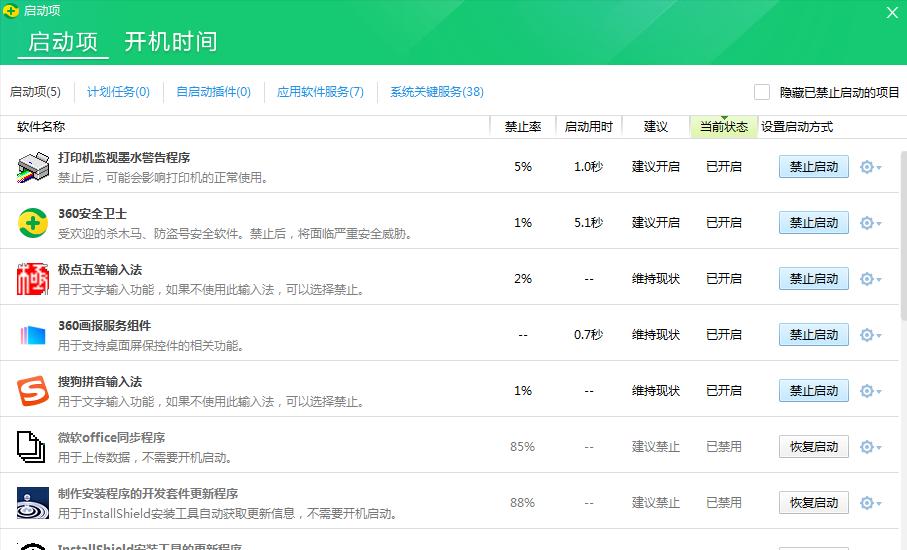Click 禁止启动 for 搜狗拼音输入法

(x=814, y=391)
